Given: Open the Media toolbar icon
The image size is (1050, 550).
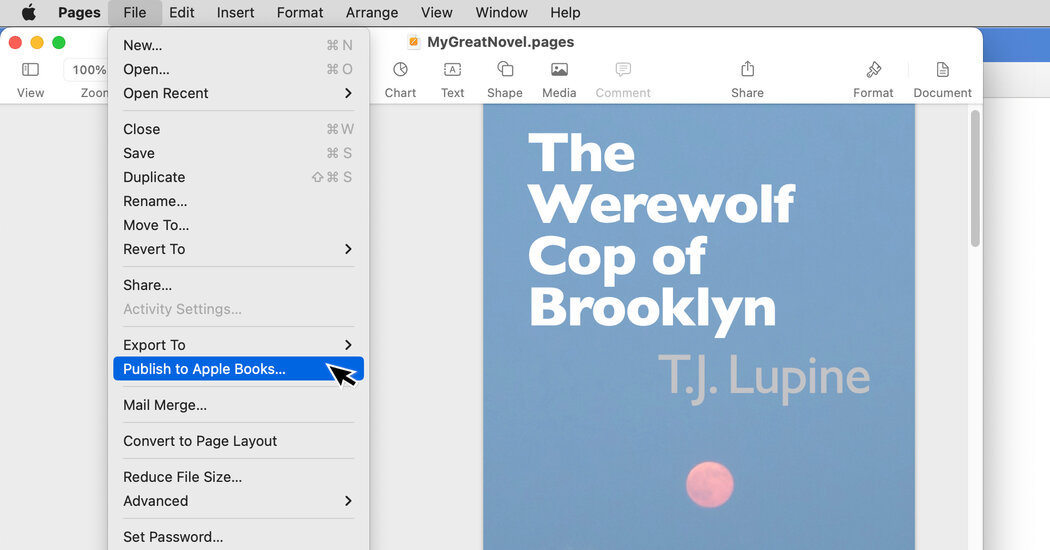Looking at the screenshot, I should [559, 70].
